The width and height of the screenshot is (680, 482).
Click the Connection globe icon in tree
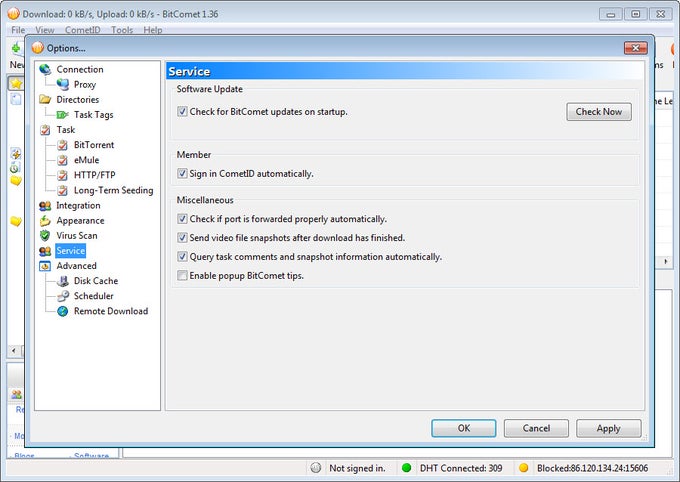coord(45,69)
